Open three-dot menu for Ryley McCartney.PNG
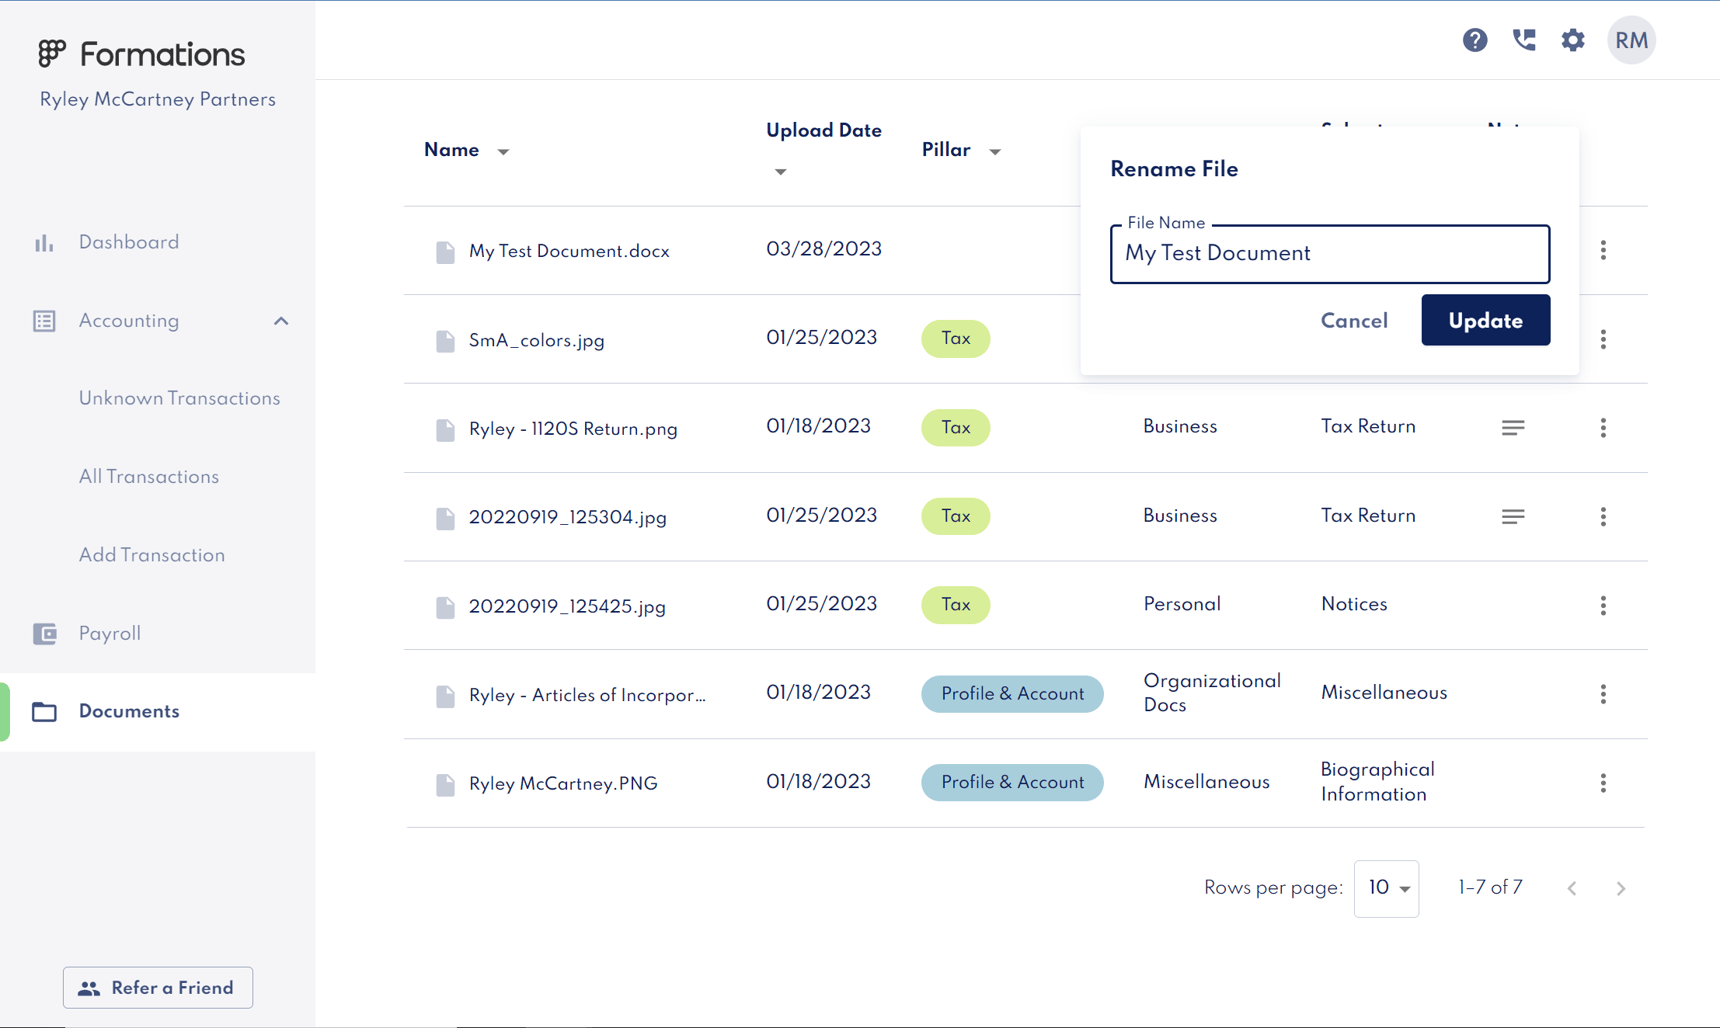The width and height of the screenshot is (1720, 1028). coord(1602,783)
